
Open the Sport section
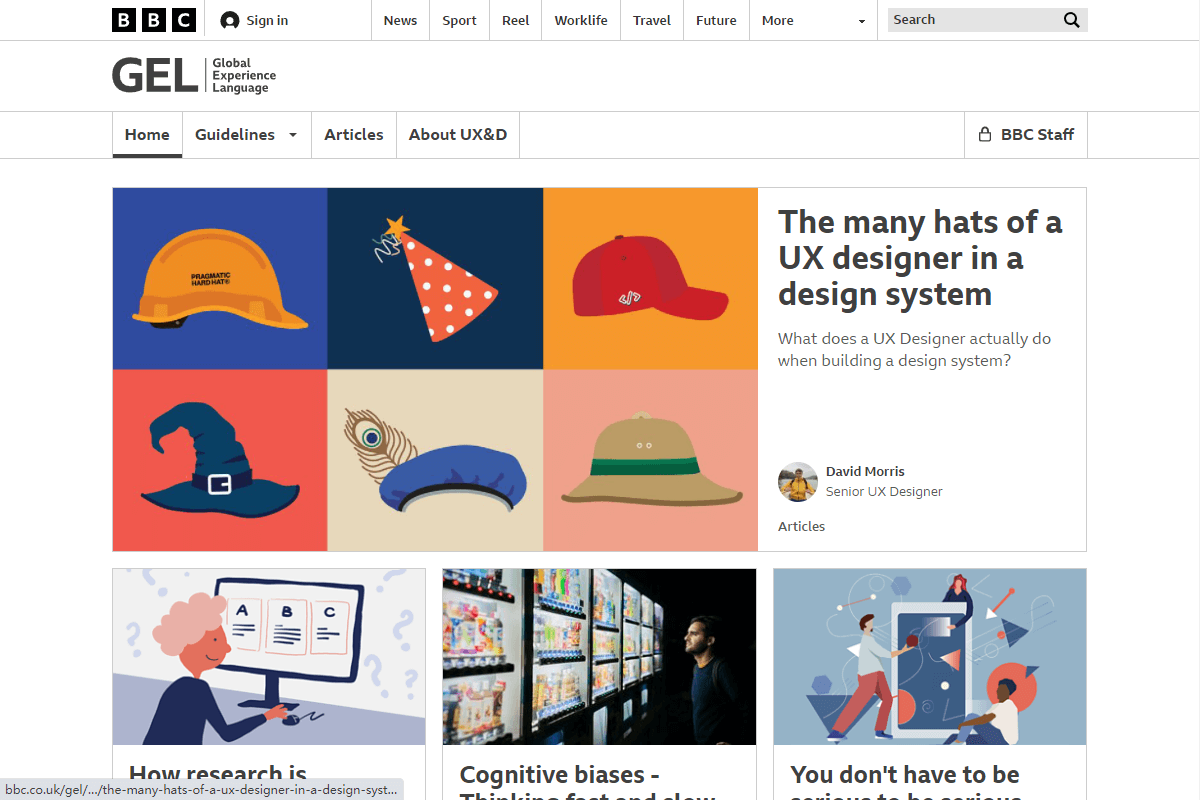click(459, 20)
